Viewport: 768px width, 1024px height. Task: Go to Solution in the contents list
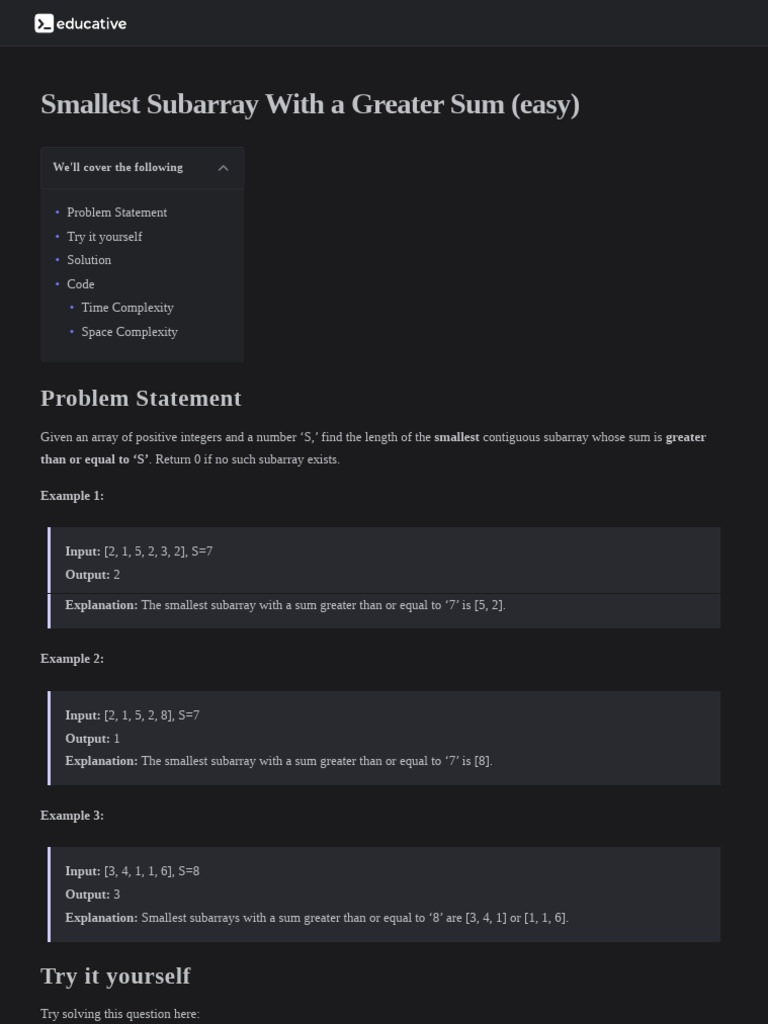pos(89,260)
